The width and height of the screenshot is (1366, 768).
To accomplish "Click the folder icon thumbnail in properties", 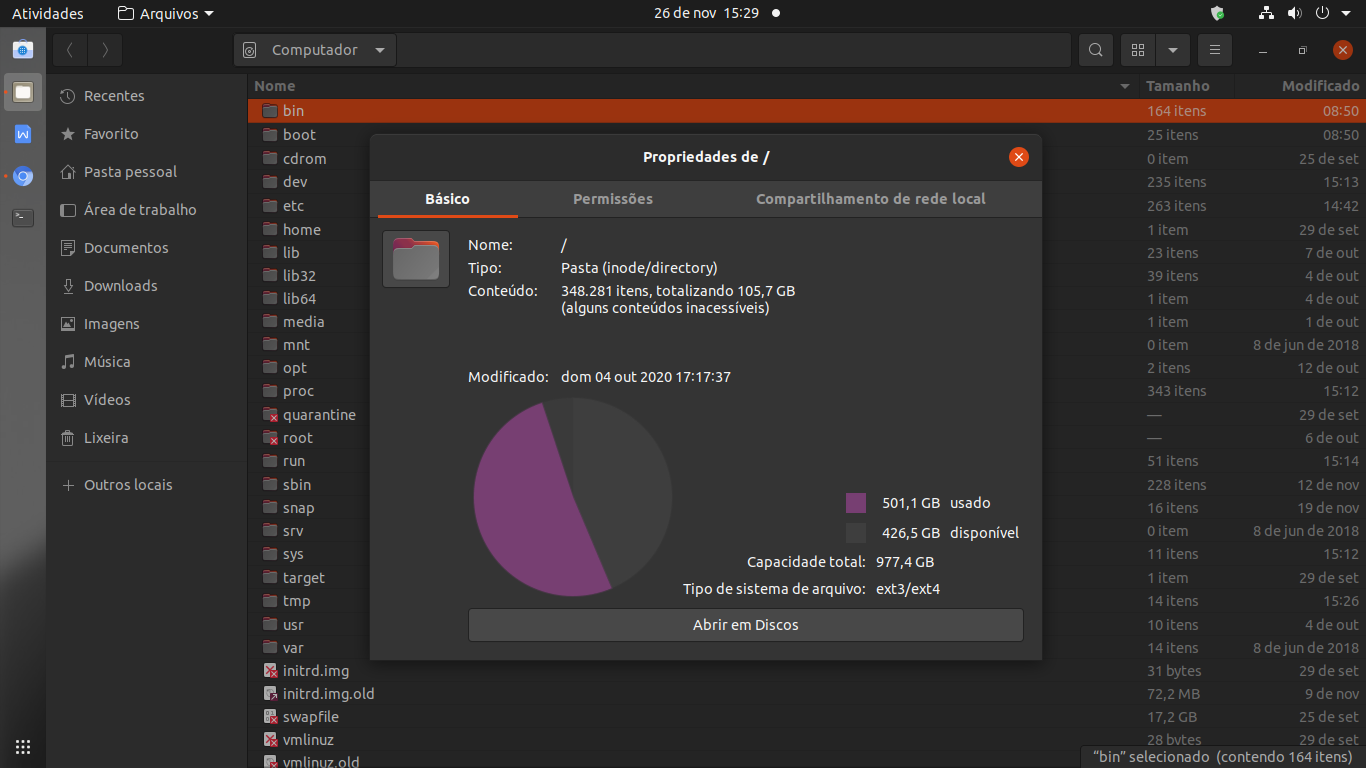I will pos(416,259).
